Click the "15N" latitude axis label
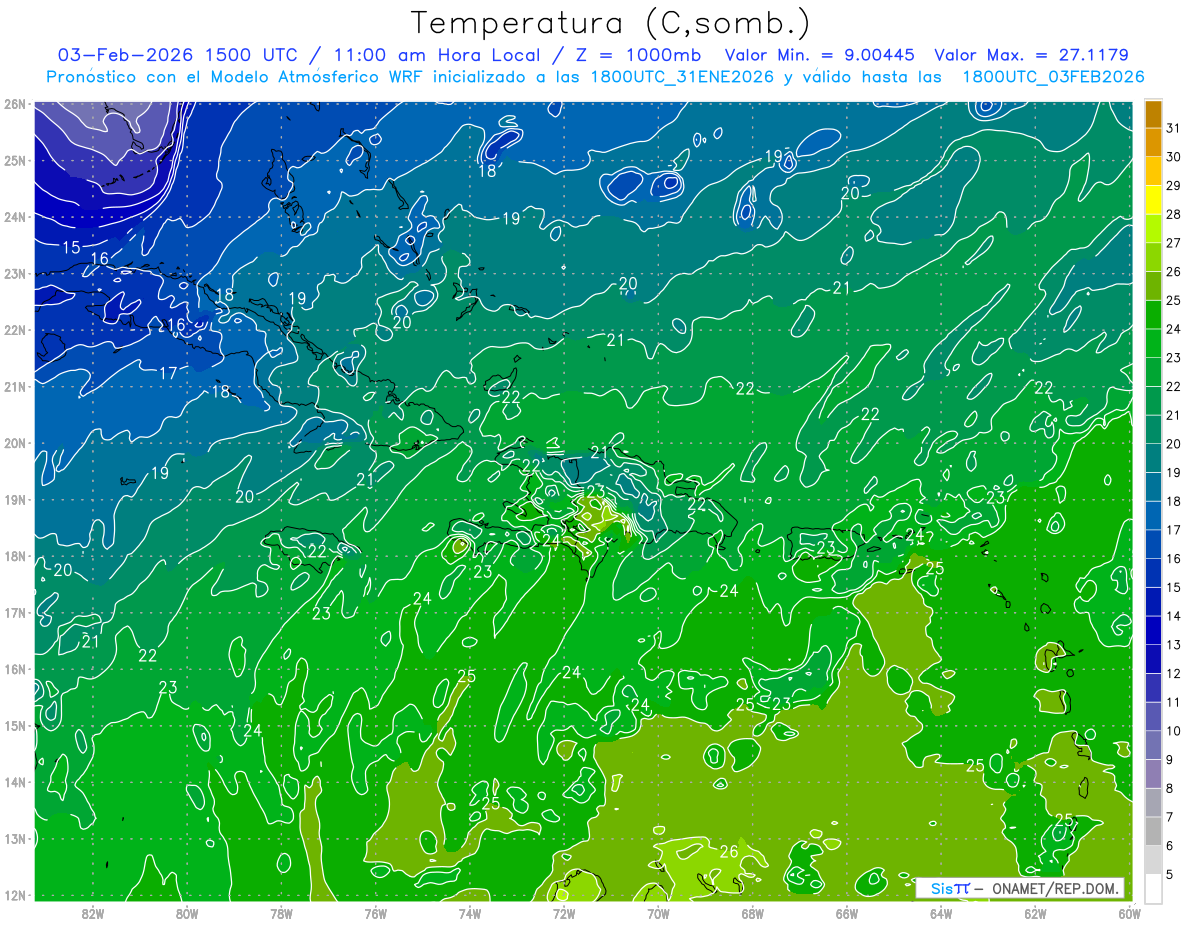Viewport: 1200px width, 927px height. click(x=15, y=726)
